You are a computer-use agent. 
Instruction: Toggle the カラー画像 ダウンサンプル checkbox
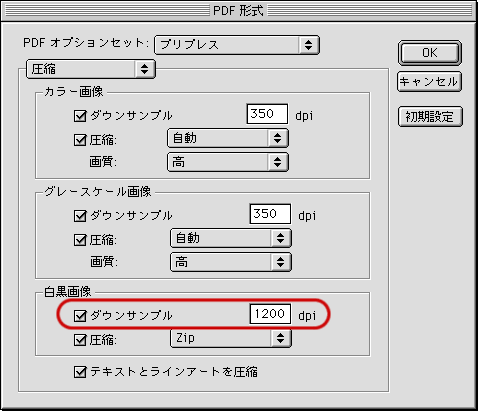[80, 116]
